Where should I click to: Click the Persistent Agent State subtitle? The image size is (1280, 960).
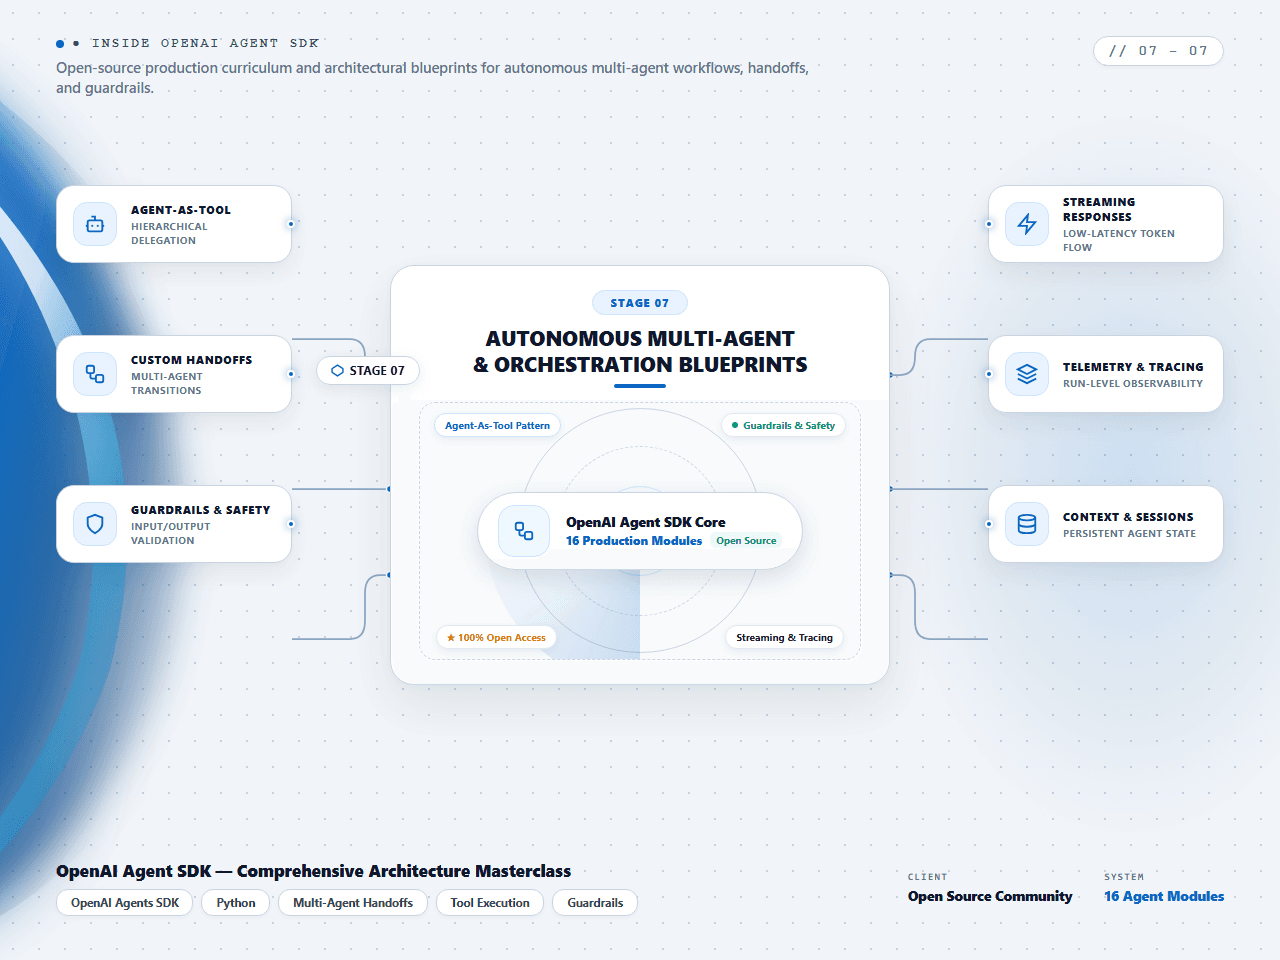tap(1129, 534)
